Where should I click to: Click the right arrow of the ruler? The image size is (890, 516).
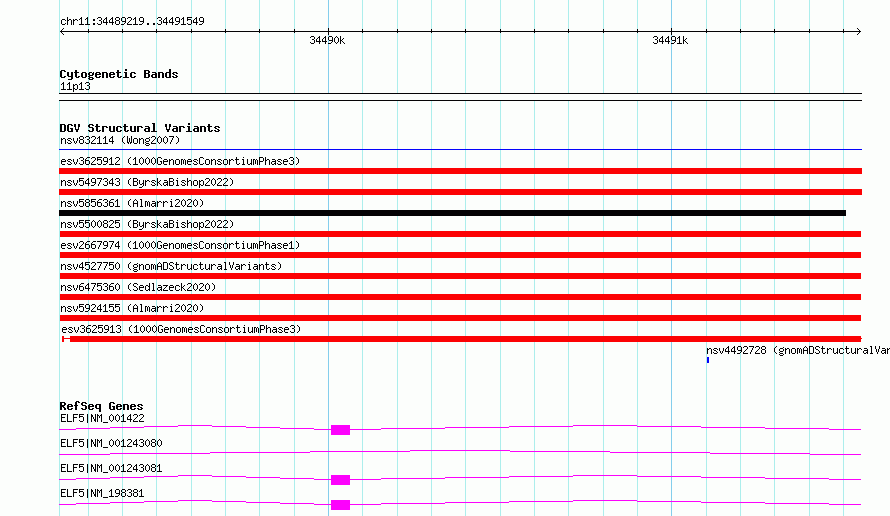(x=858, y=32)
